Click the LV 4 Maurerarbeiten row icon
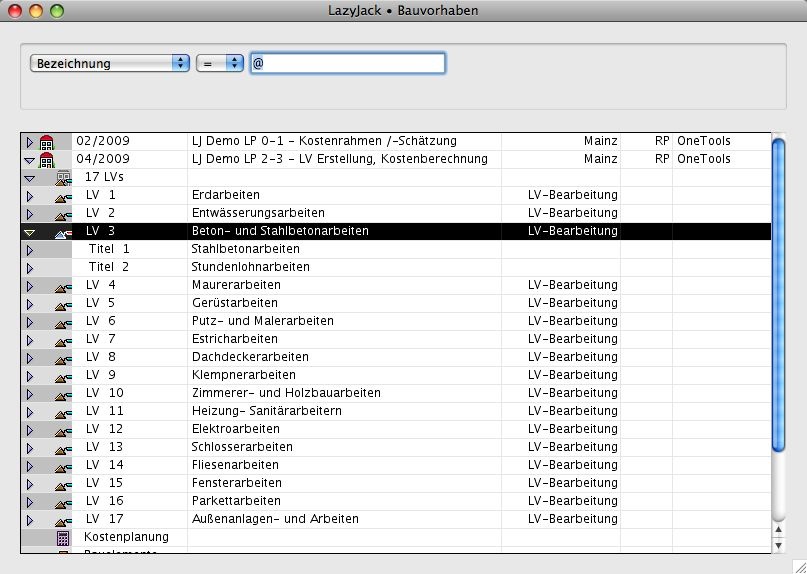 coord(63,287)
